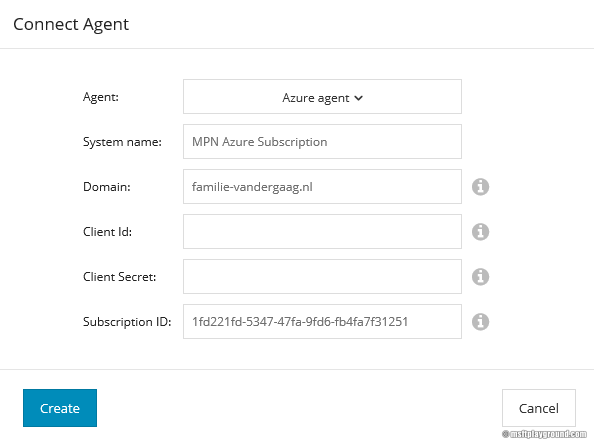Screen dimensions: 594x444
Task: Click the "Subscription ID:" label
Action: [127, 322]
